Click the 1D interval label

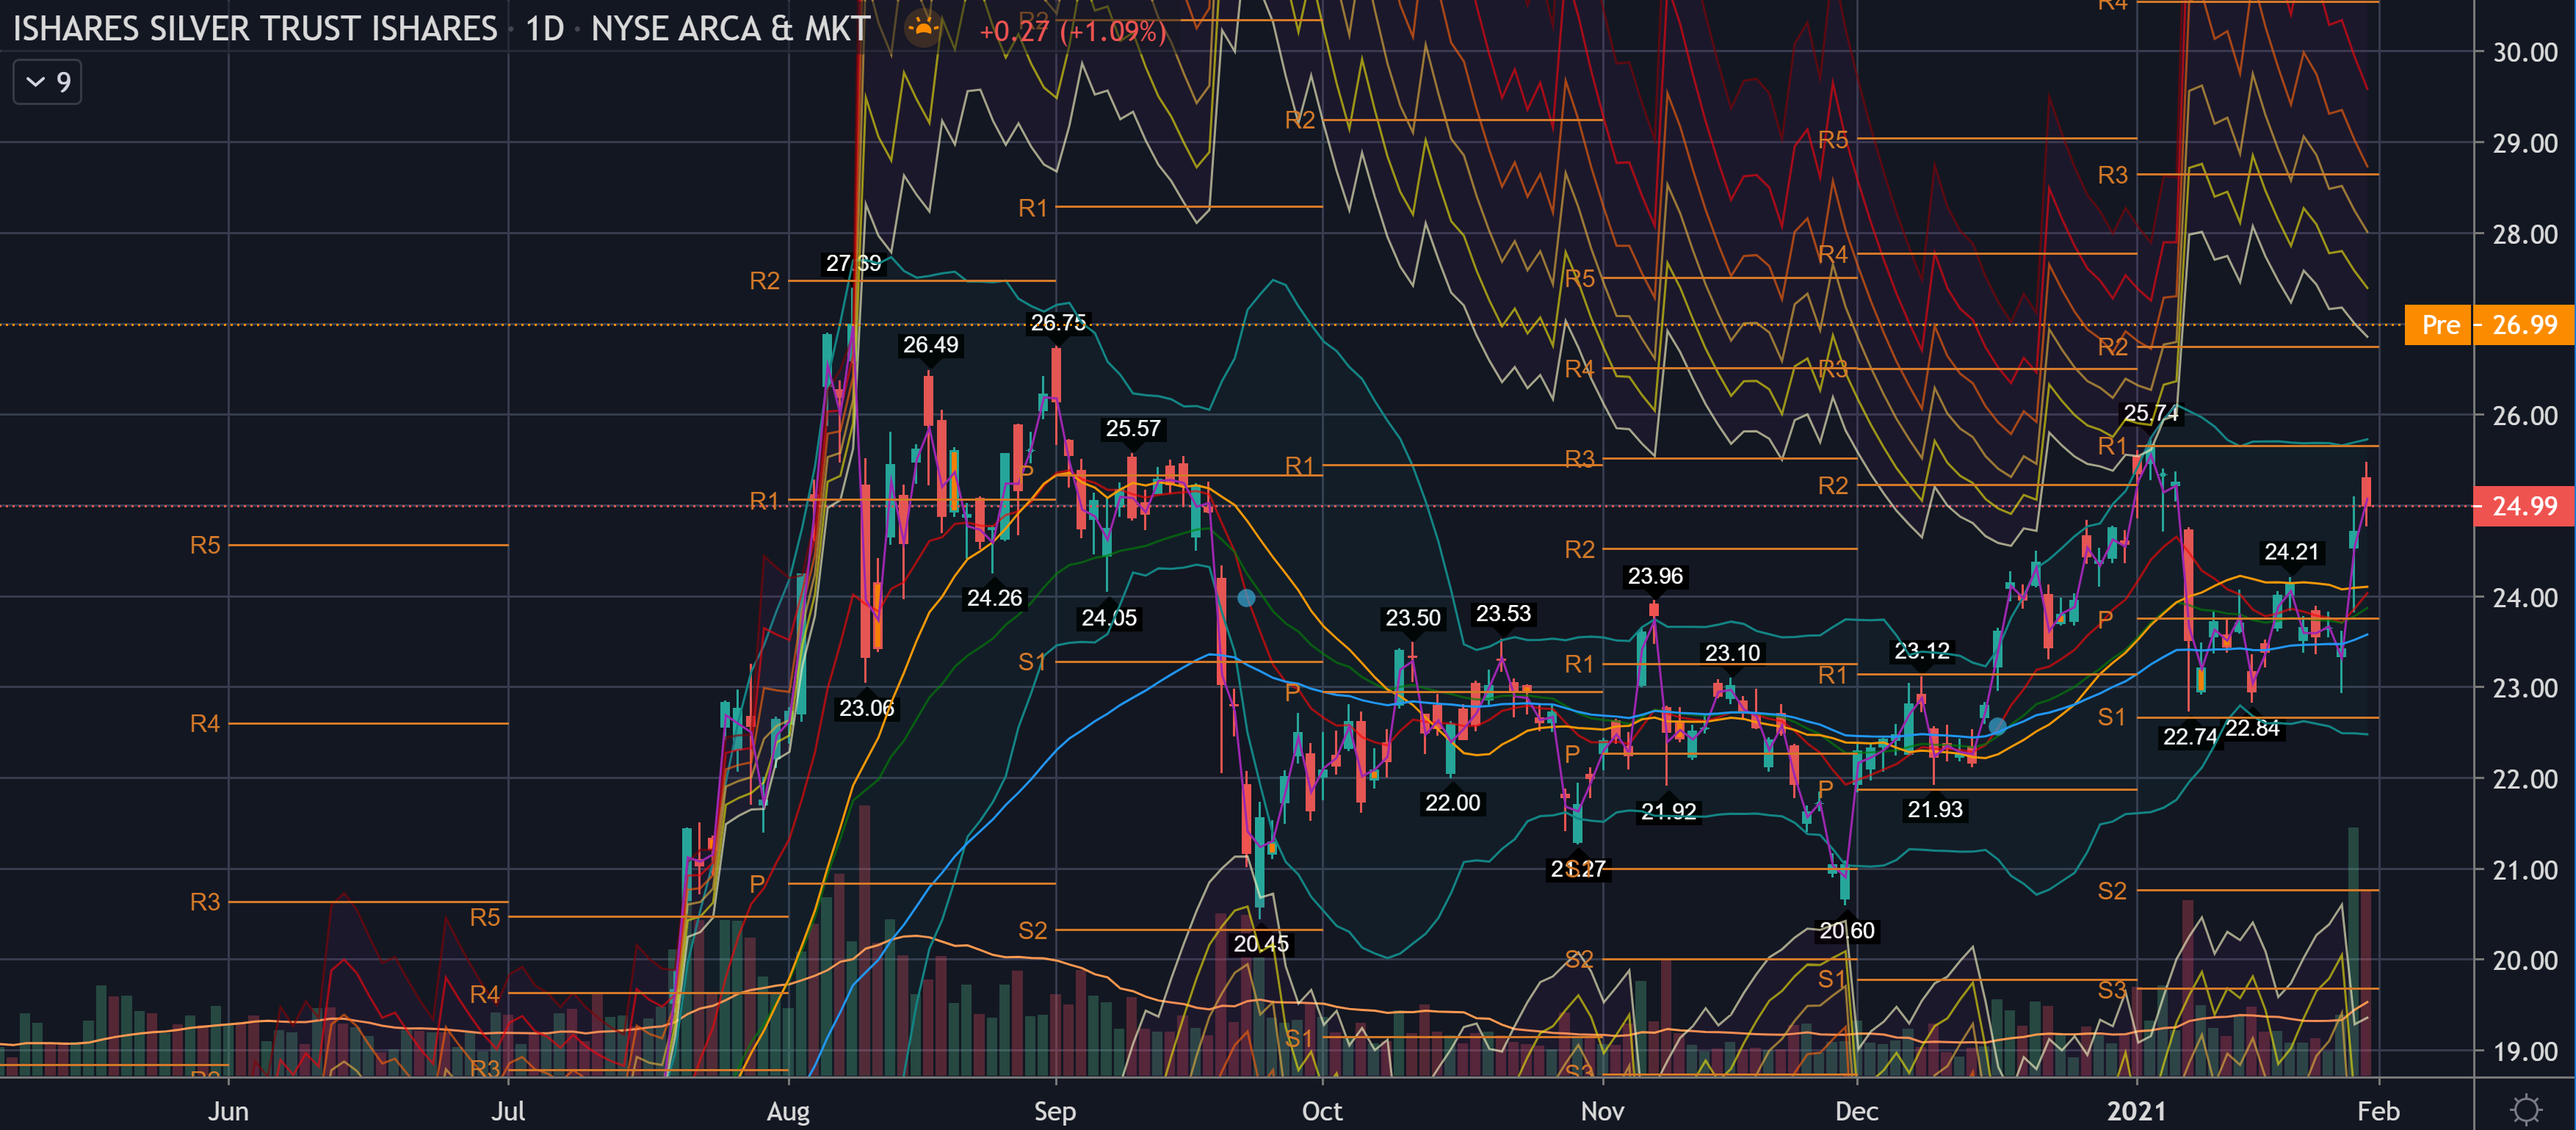[x=545, y=28]
